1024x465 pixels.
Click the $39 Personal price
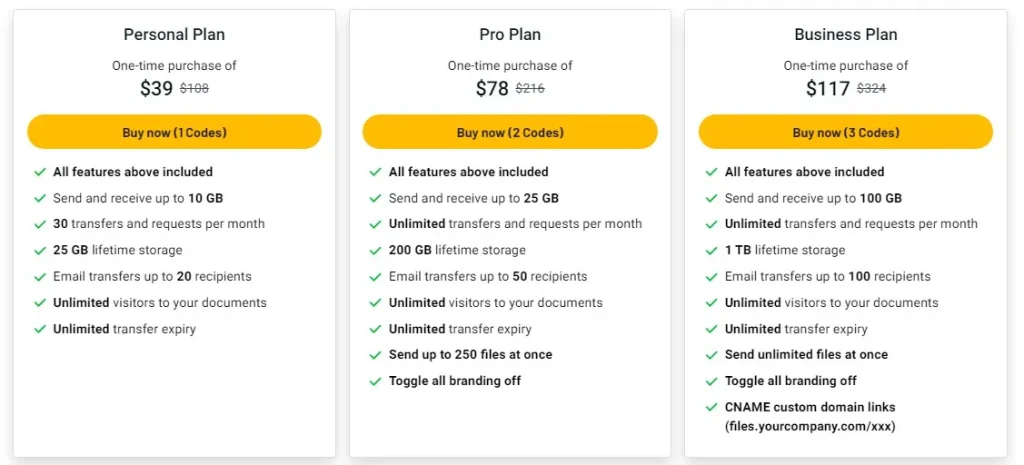click(x=157, y=88)
